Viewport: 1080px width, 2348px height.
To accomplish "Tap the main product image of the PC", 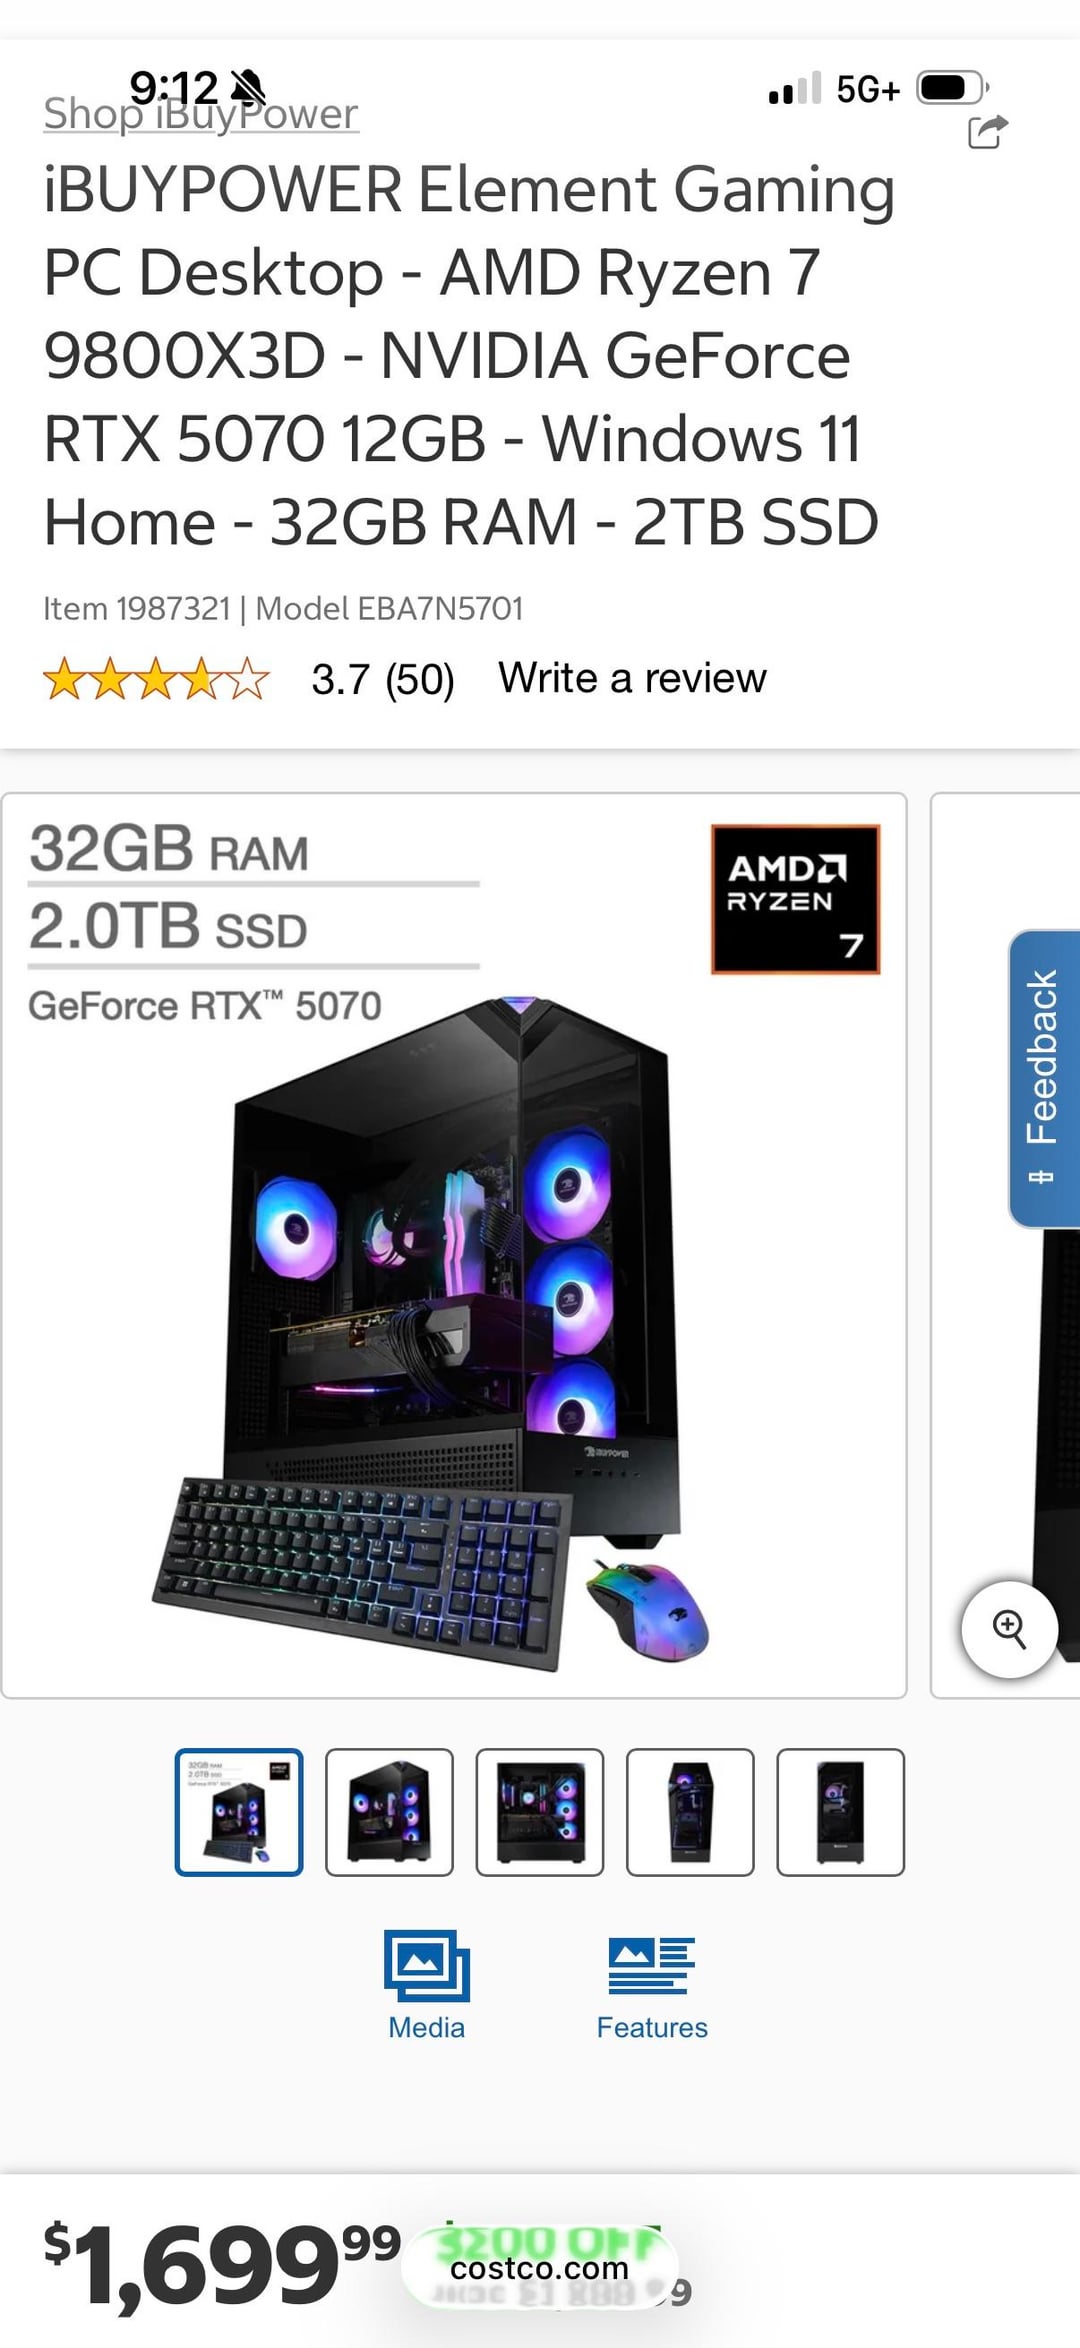I will coord(454,1246).
